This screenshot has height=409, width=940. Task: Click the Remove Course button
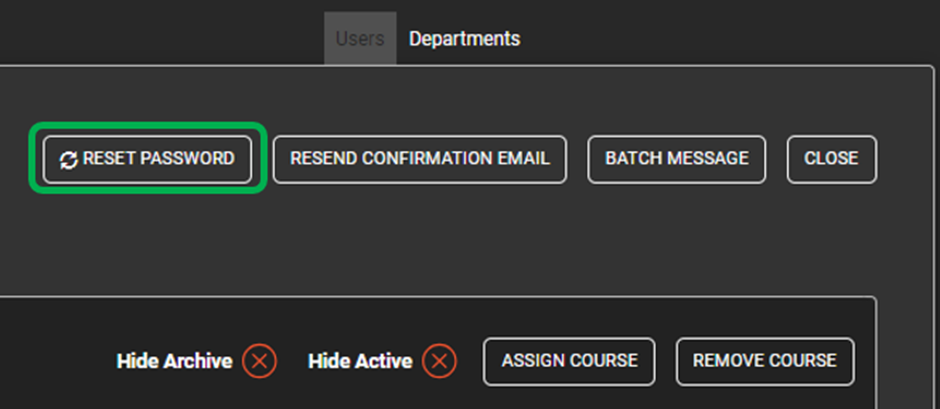point(765,361)
